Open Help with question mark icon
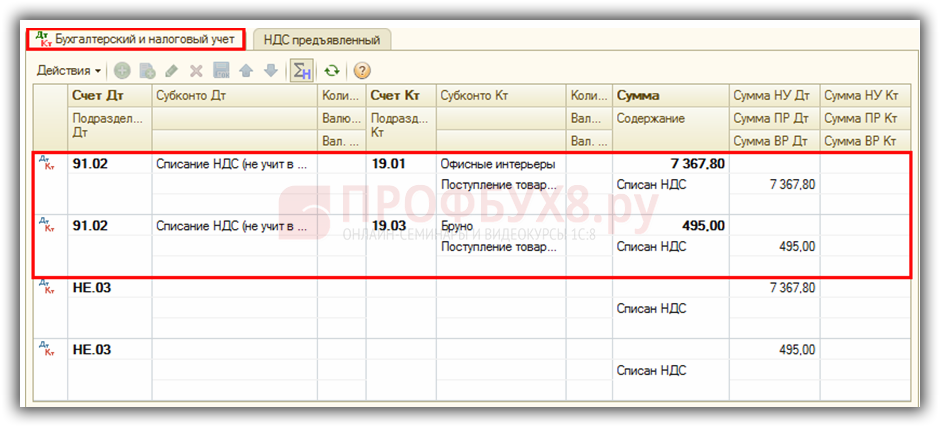The image size is (940, 427). click(x=362, y=71)
